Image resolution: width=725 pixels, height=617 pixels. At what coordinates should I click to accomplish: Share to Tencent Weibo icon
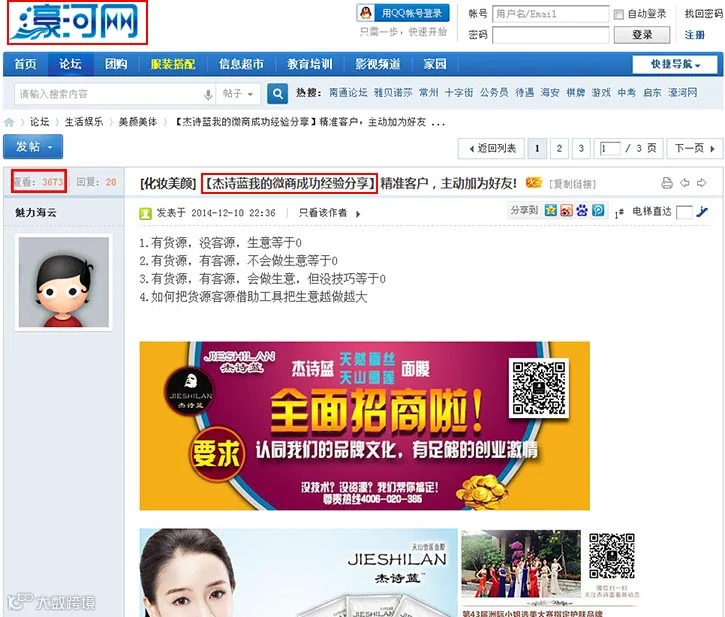pos(598,210)
